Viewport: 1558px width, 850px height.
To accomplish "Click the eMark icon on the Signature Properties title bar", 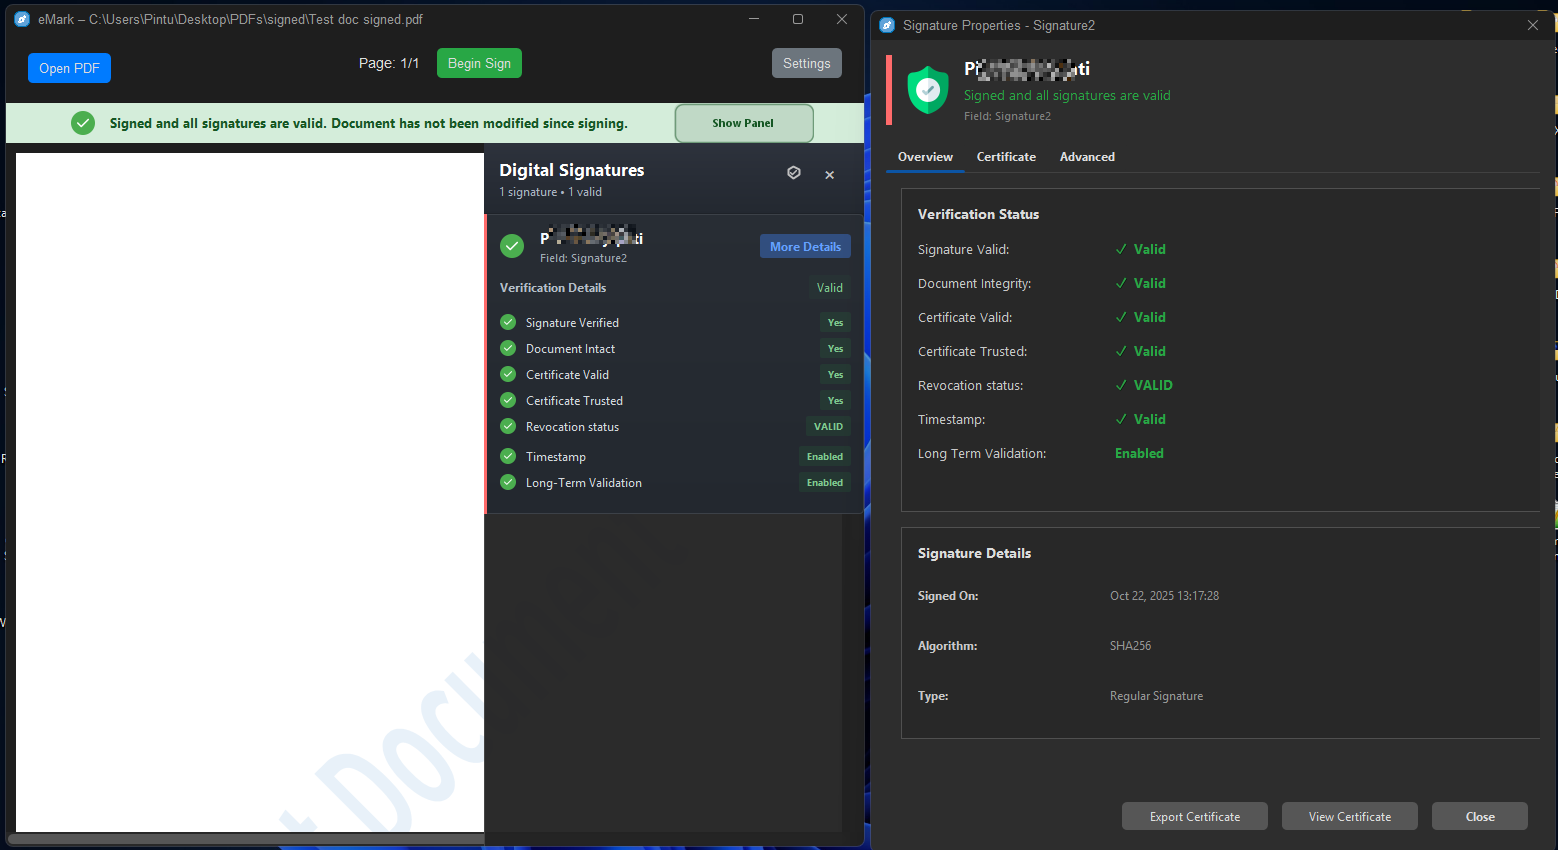I will pyautogui.click(x=886, y=24).
